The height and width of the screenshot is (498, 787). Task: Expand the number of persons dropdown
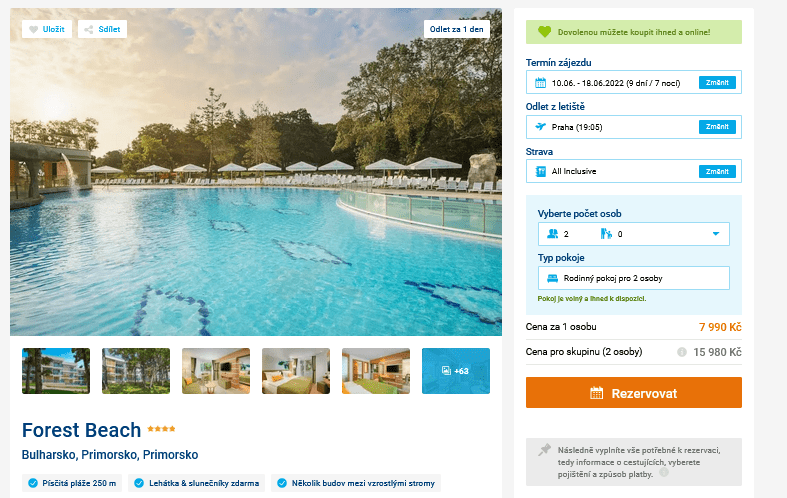pos(633,234)
